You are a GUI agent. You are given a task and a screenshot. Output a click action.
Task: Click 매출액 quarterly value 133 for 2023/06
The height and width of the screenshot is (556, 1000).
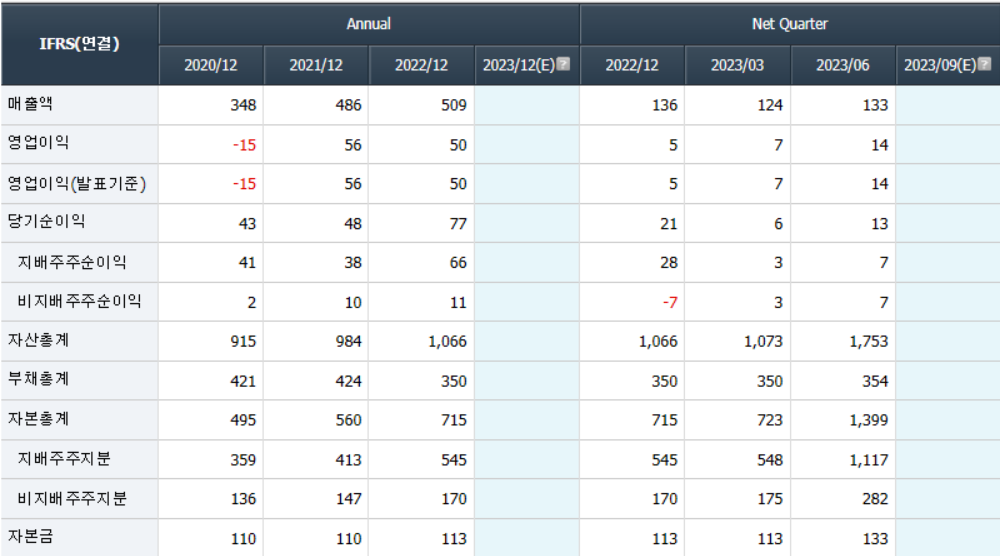tap(875, 105)
